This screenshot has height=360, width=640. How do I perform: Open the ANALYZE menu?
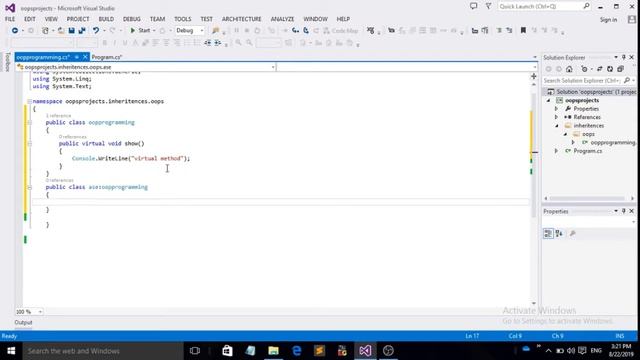[x=282, y=19]
